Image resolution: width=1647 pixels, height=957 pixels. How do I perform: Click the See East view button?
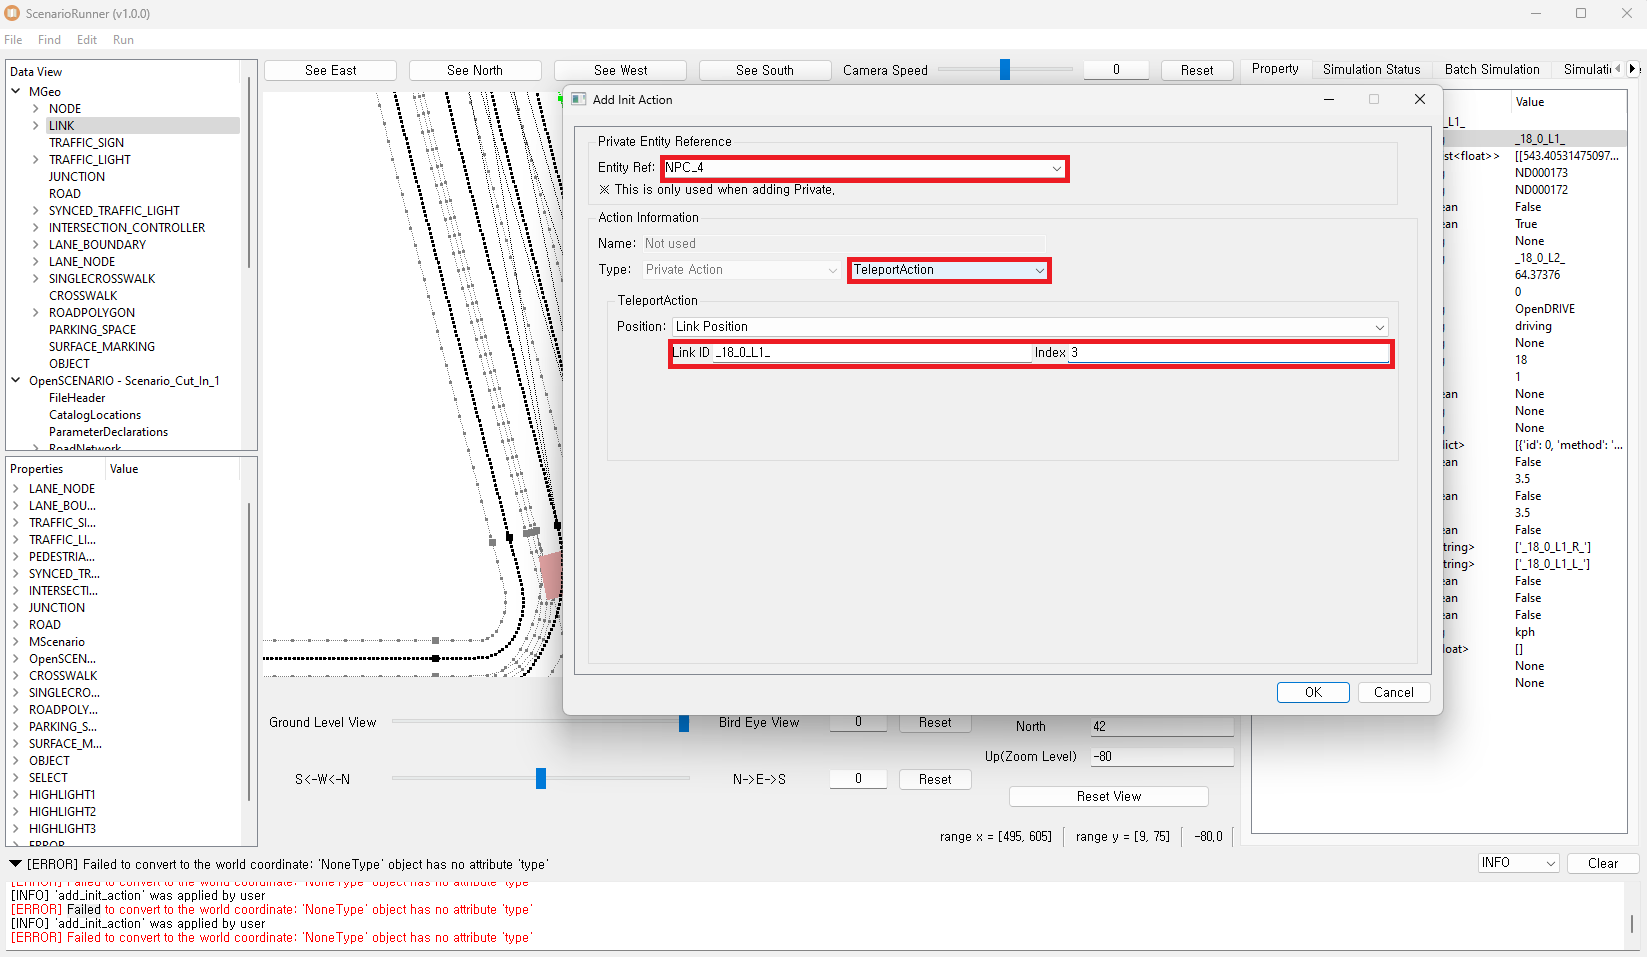coord(330,70)
